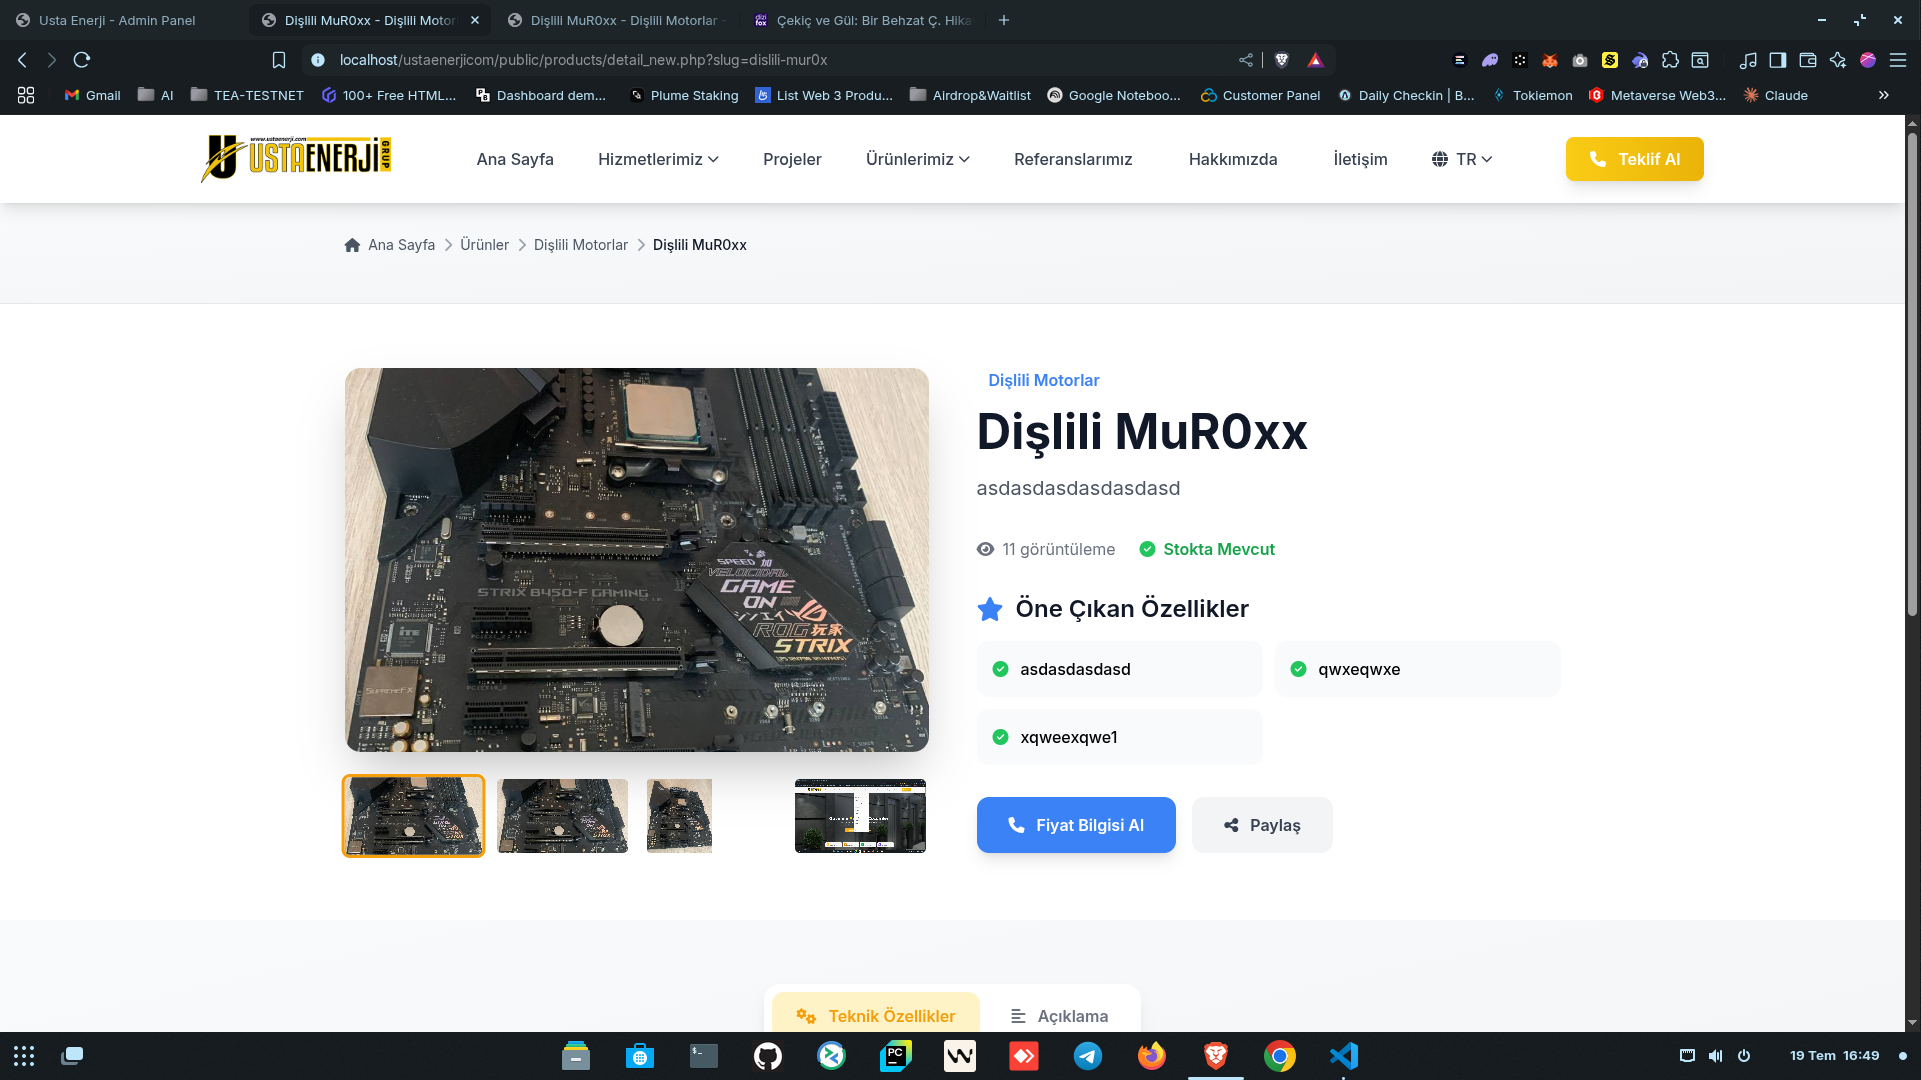The width and height of the screenshot is (1921, 1080).
Task: Open the Ürünlerimiz dropdown
Action: pyautogui.click(x=916, y=159)
